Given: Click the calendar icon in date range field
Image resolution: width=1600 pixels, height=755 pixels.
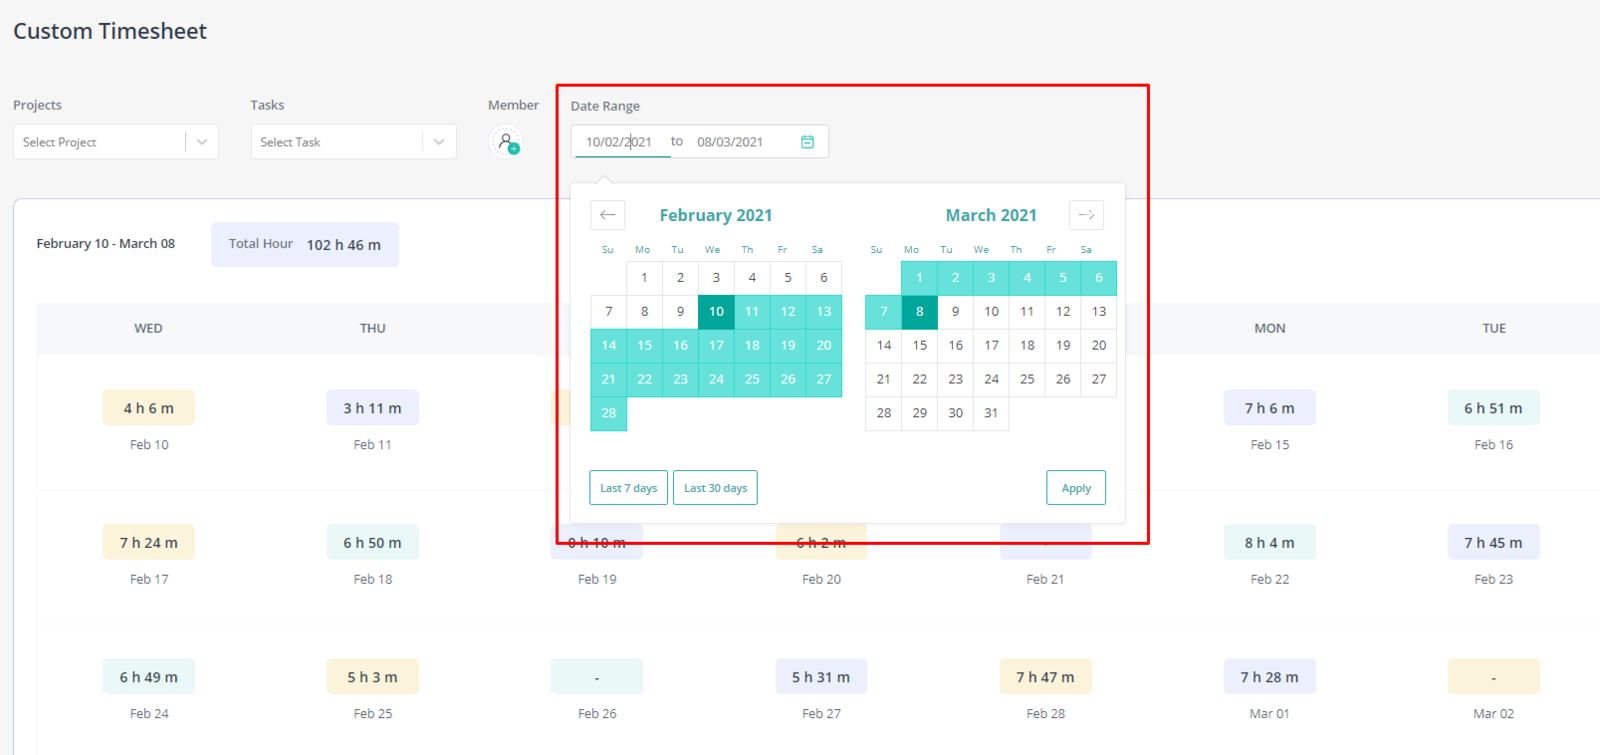Looking at the screenshot, I should point(808,142).
